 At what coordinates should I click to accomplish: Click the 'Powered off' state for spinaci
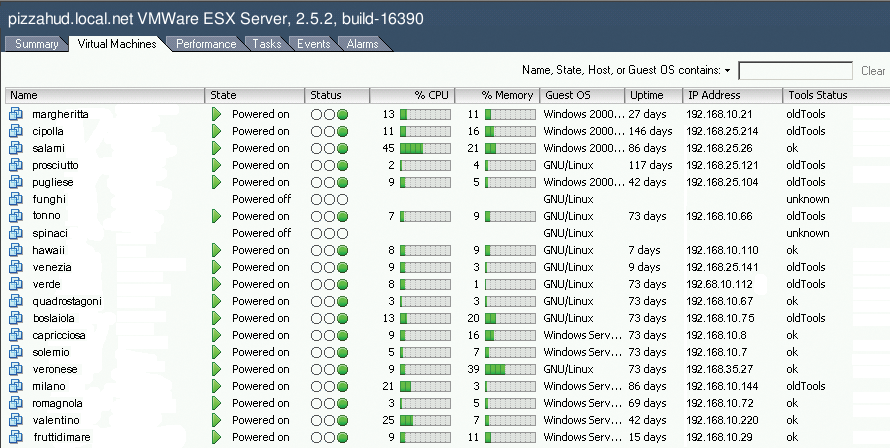pyautogui.click(x=261, y=233)
